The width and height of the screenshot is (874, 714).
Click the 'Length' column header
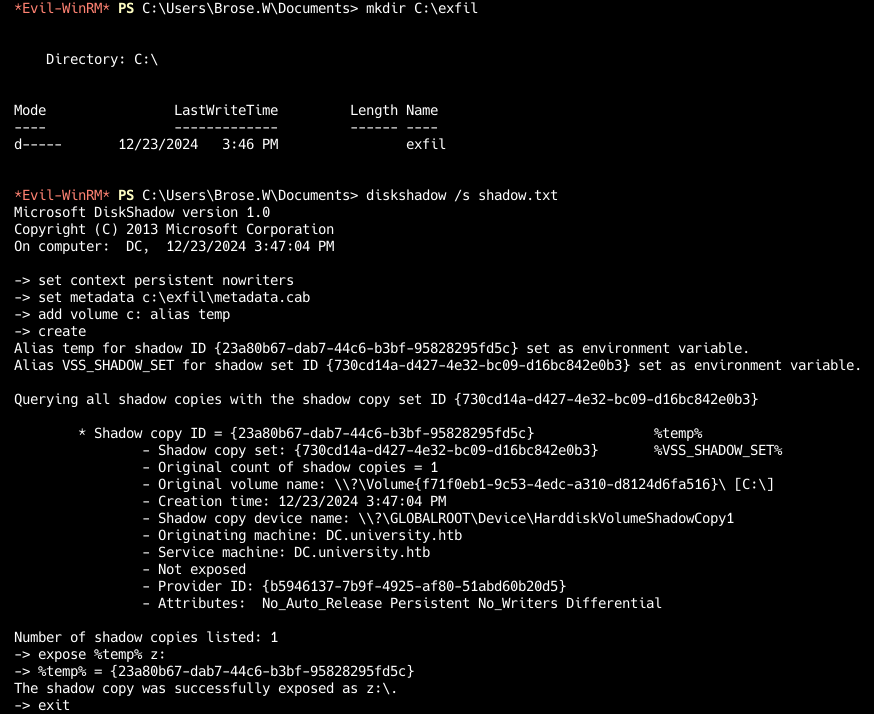click(x=373, y=110)
